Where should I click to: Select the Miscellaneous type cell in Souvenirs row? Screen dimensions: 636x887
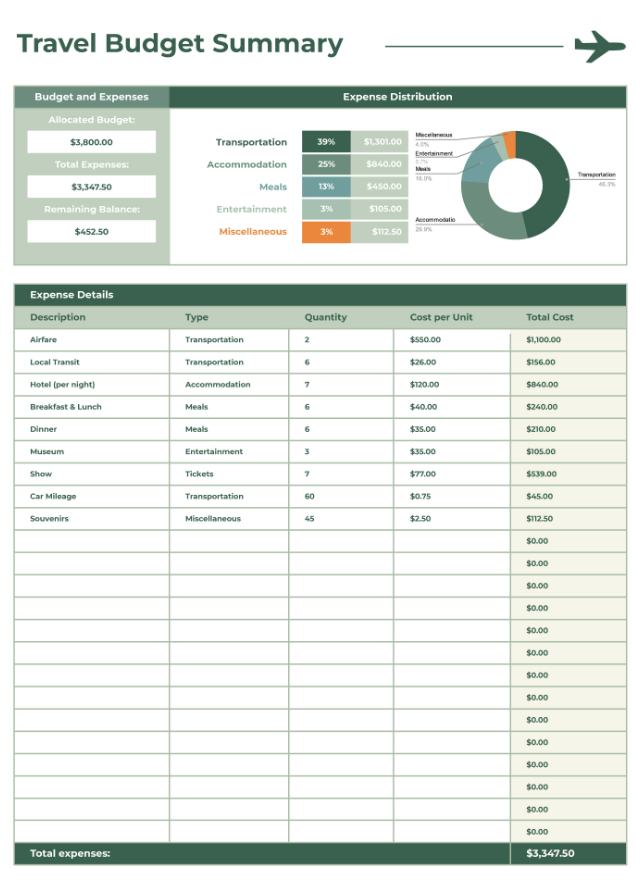pos(229,519)
